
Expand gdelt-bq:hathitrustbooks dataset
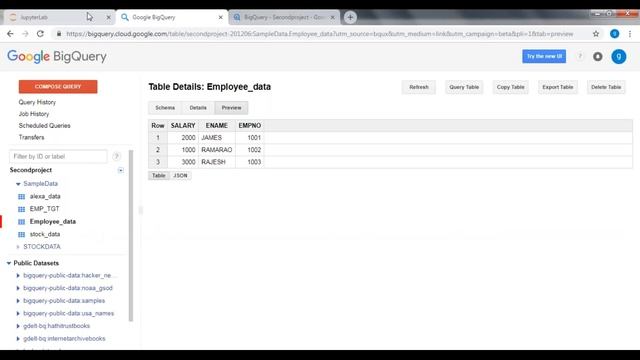18,326
